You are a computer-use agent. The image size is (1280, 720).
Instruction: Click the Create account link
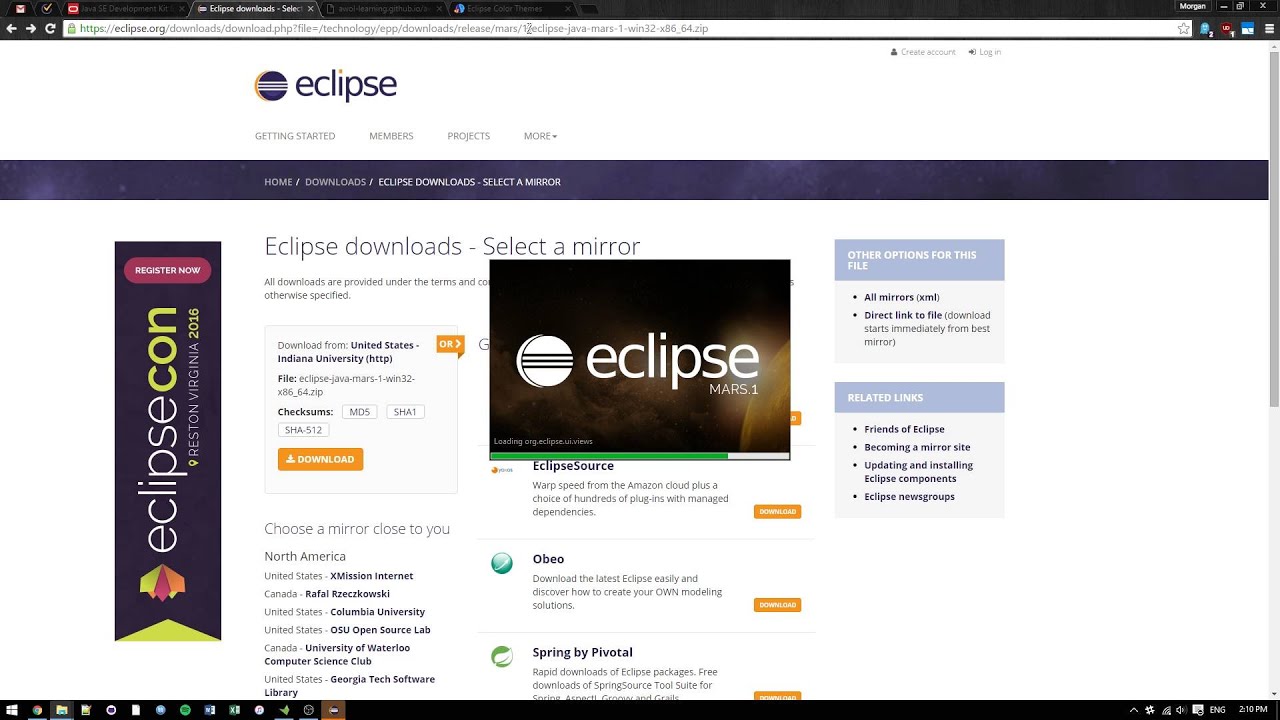pos(923,52)
